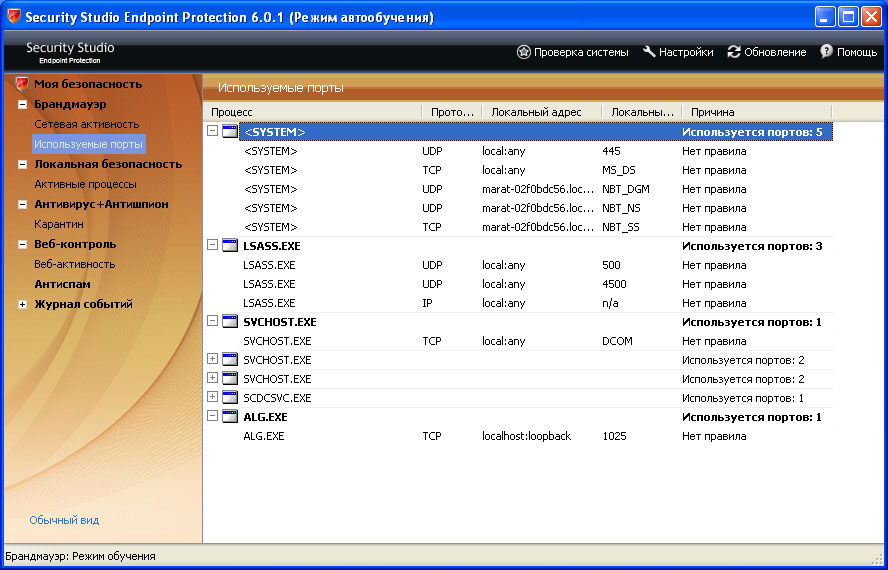Click status bar text Брандмауэр: Режим обучения

click(80, 556)
